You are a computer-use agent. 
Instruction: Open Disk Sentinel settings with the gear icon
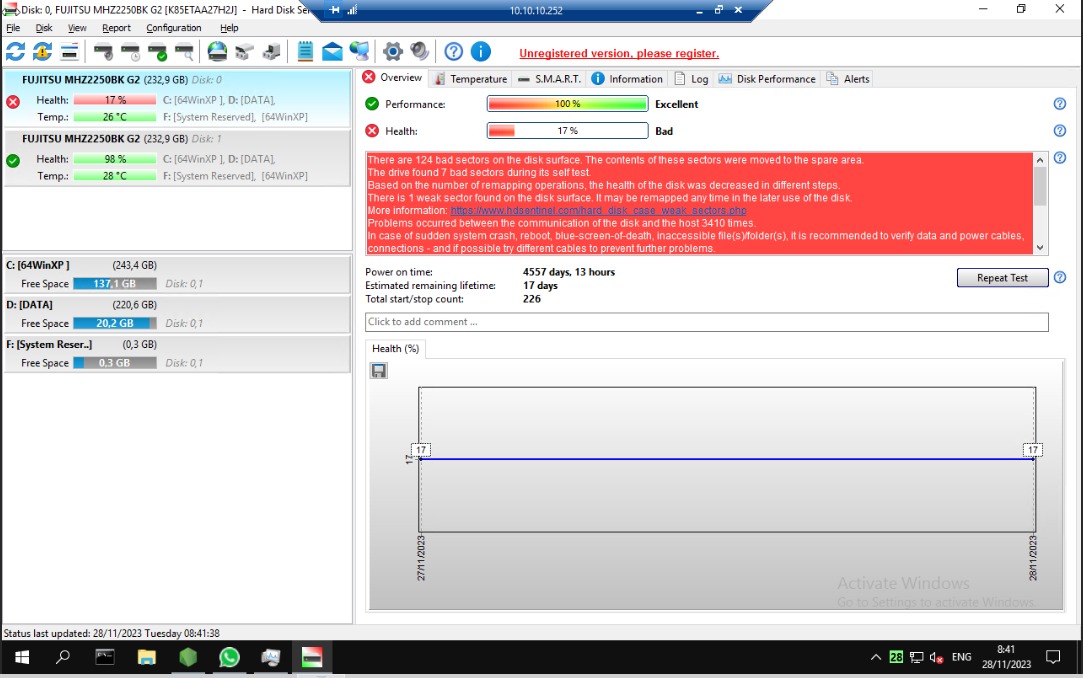[x=393, y=51]
